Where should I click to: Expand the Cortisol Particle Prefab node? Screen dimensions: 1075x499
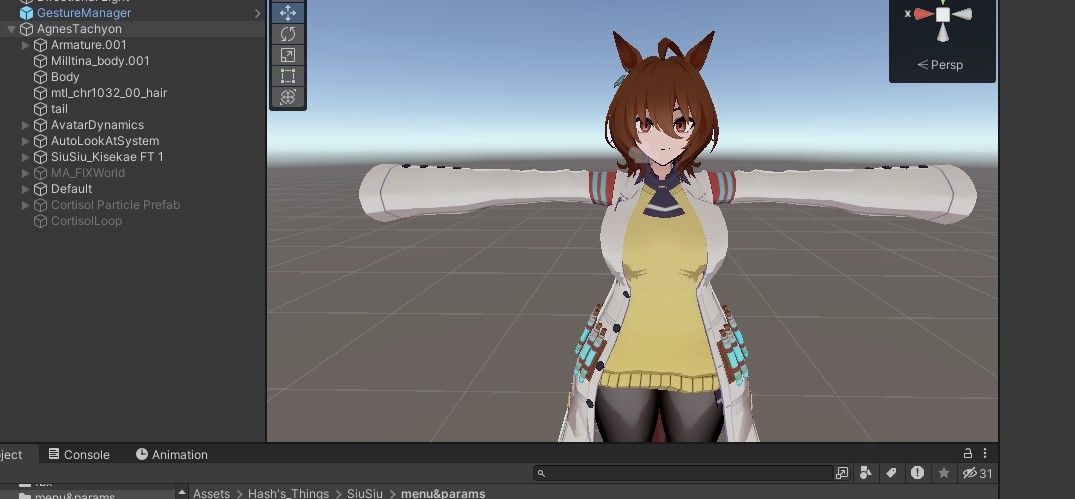pos(25,205)
